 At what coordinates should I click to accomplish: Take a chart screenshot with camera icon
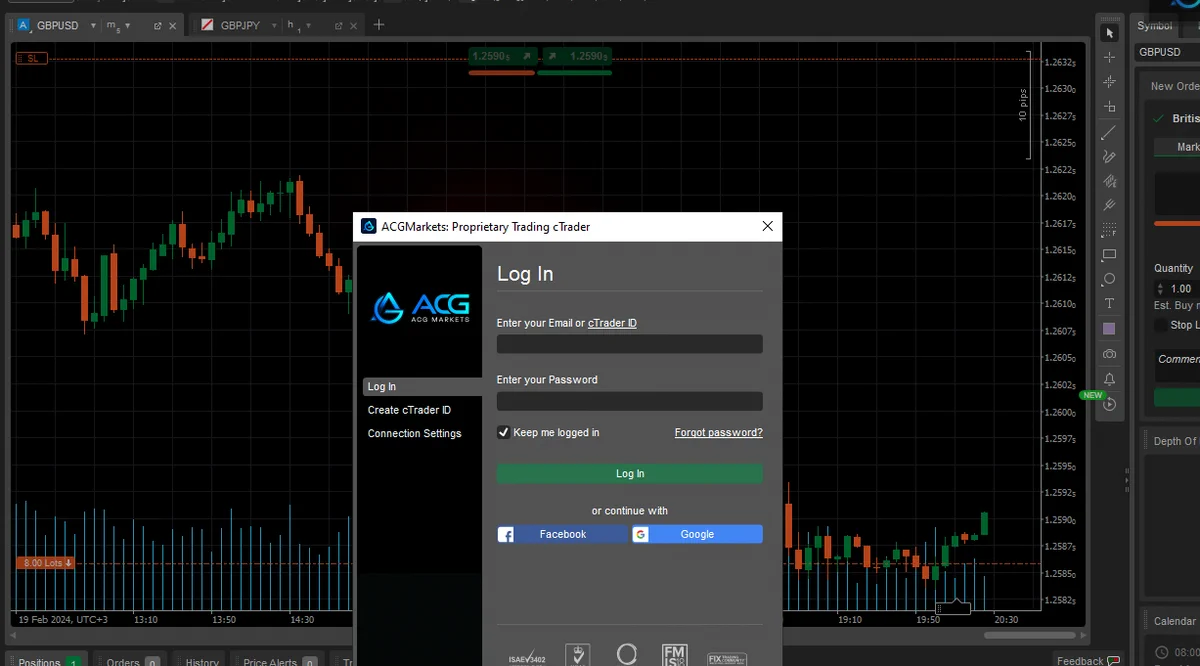(1109, 354)
